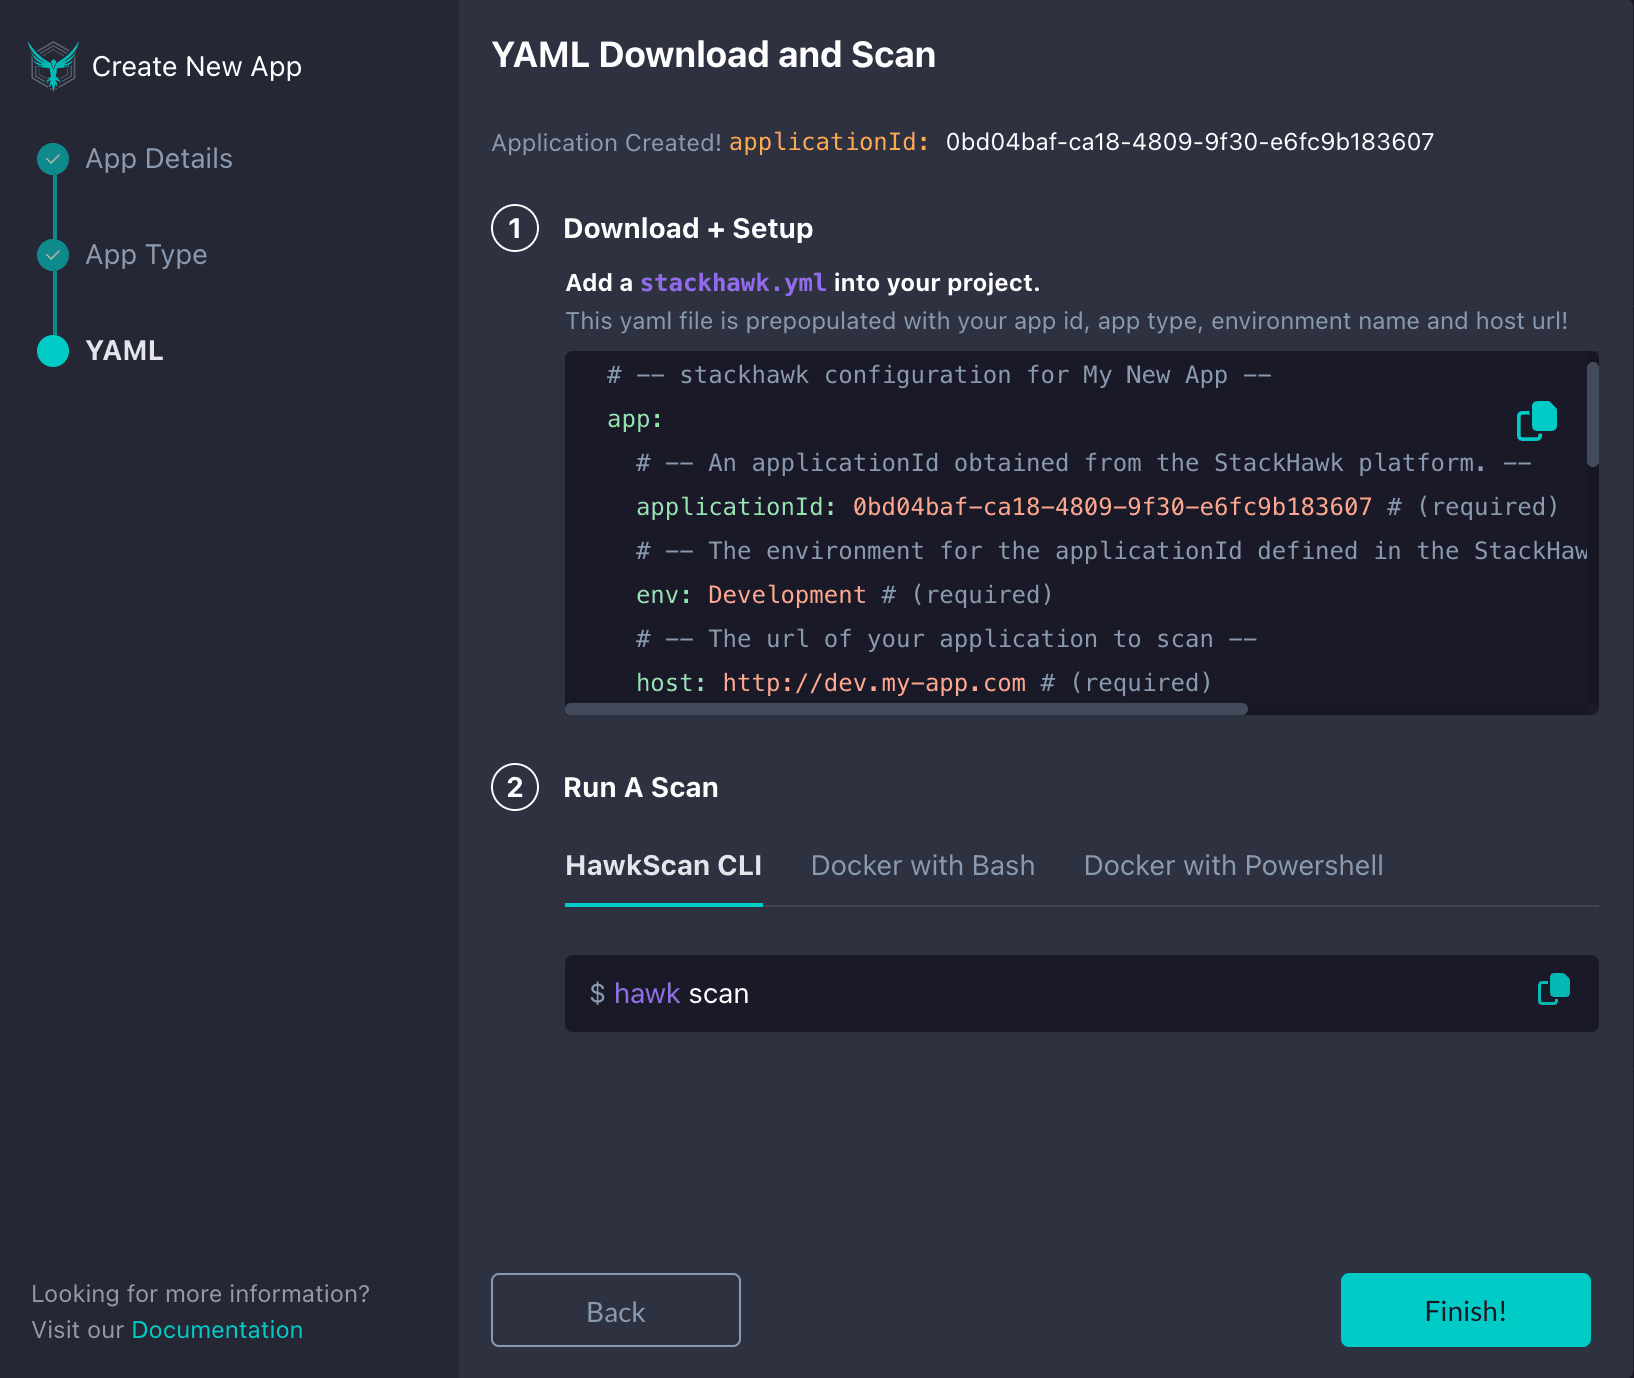Click the application ID value in the header
This screenshot has width=1634, height=1378.
[x=1190, y=142]
